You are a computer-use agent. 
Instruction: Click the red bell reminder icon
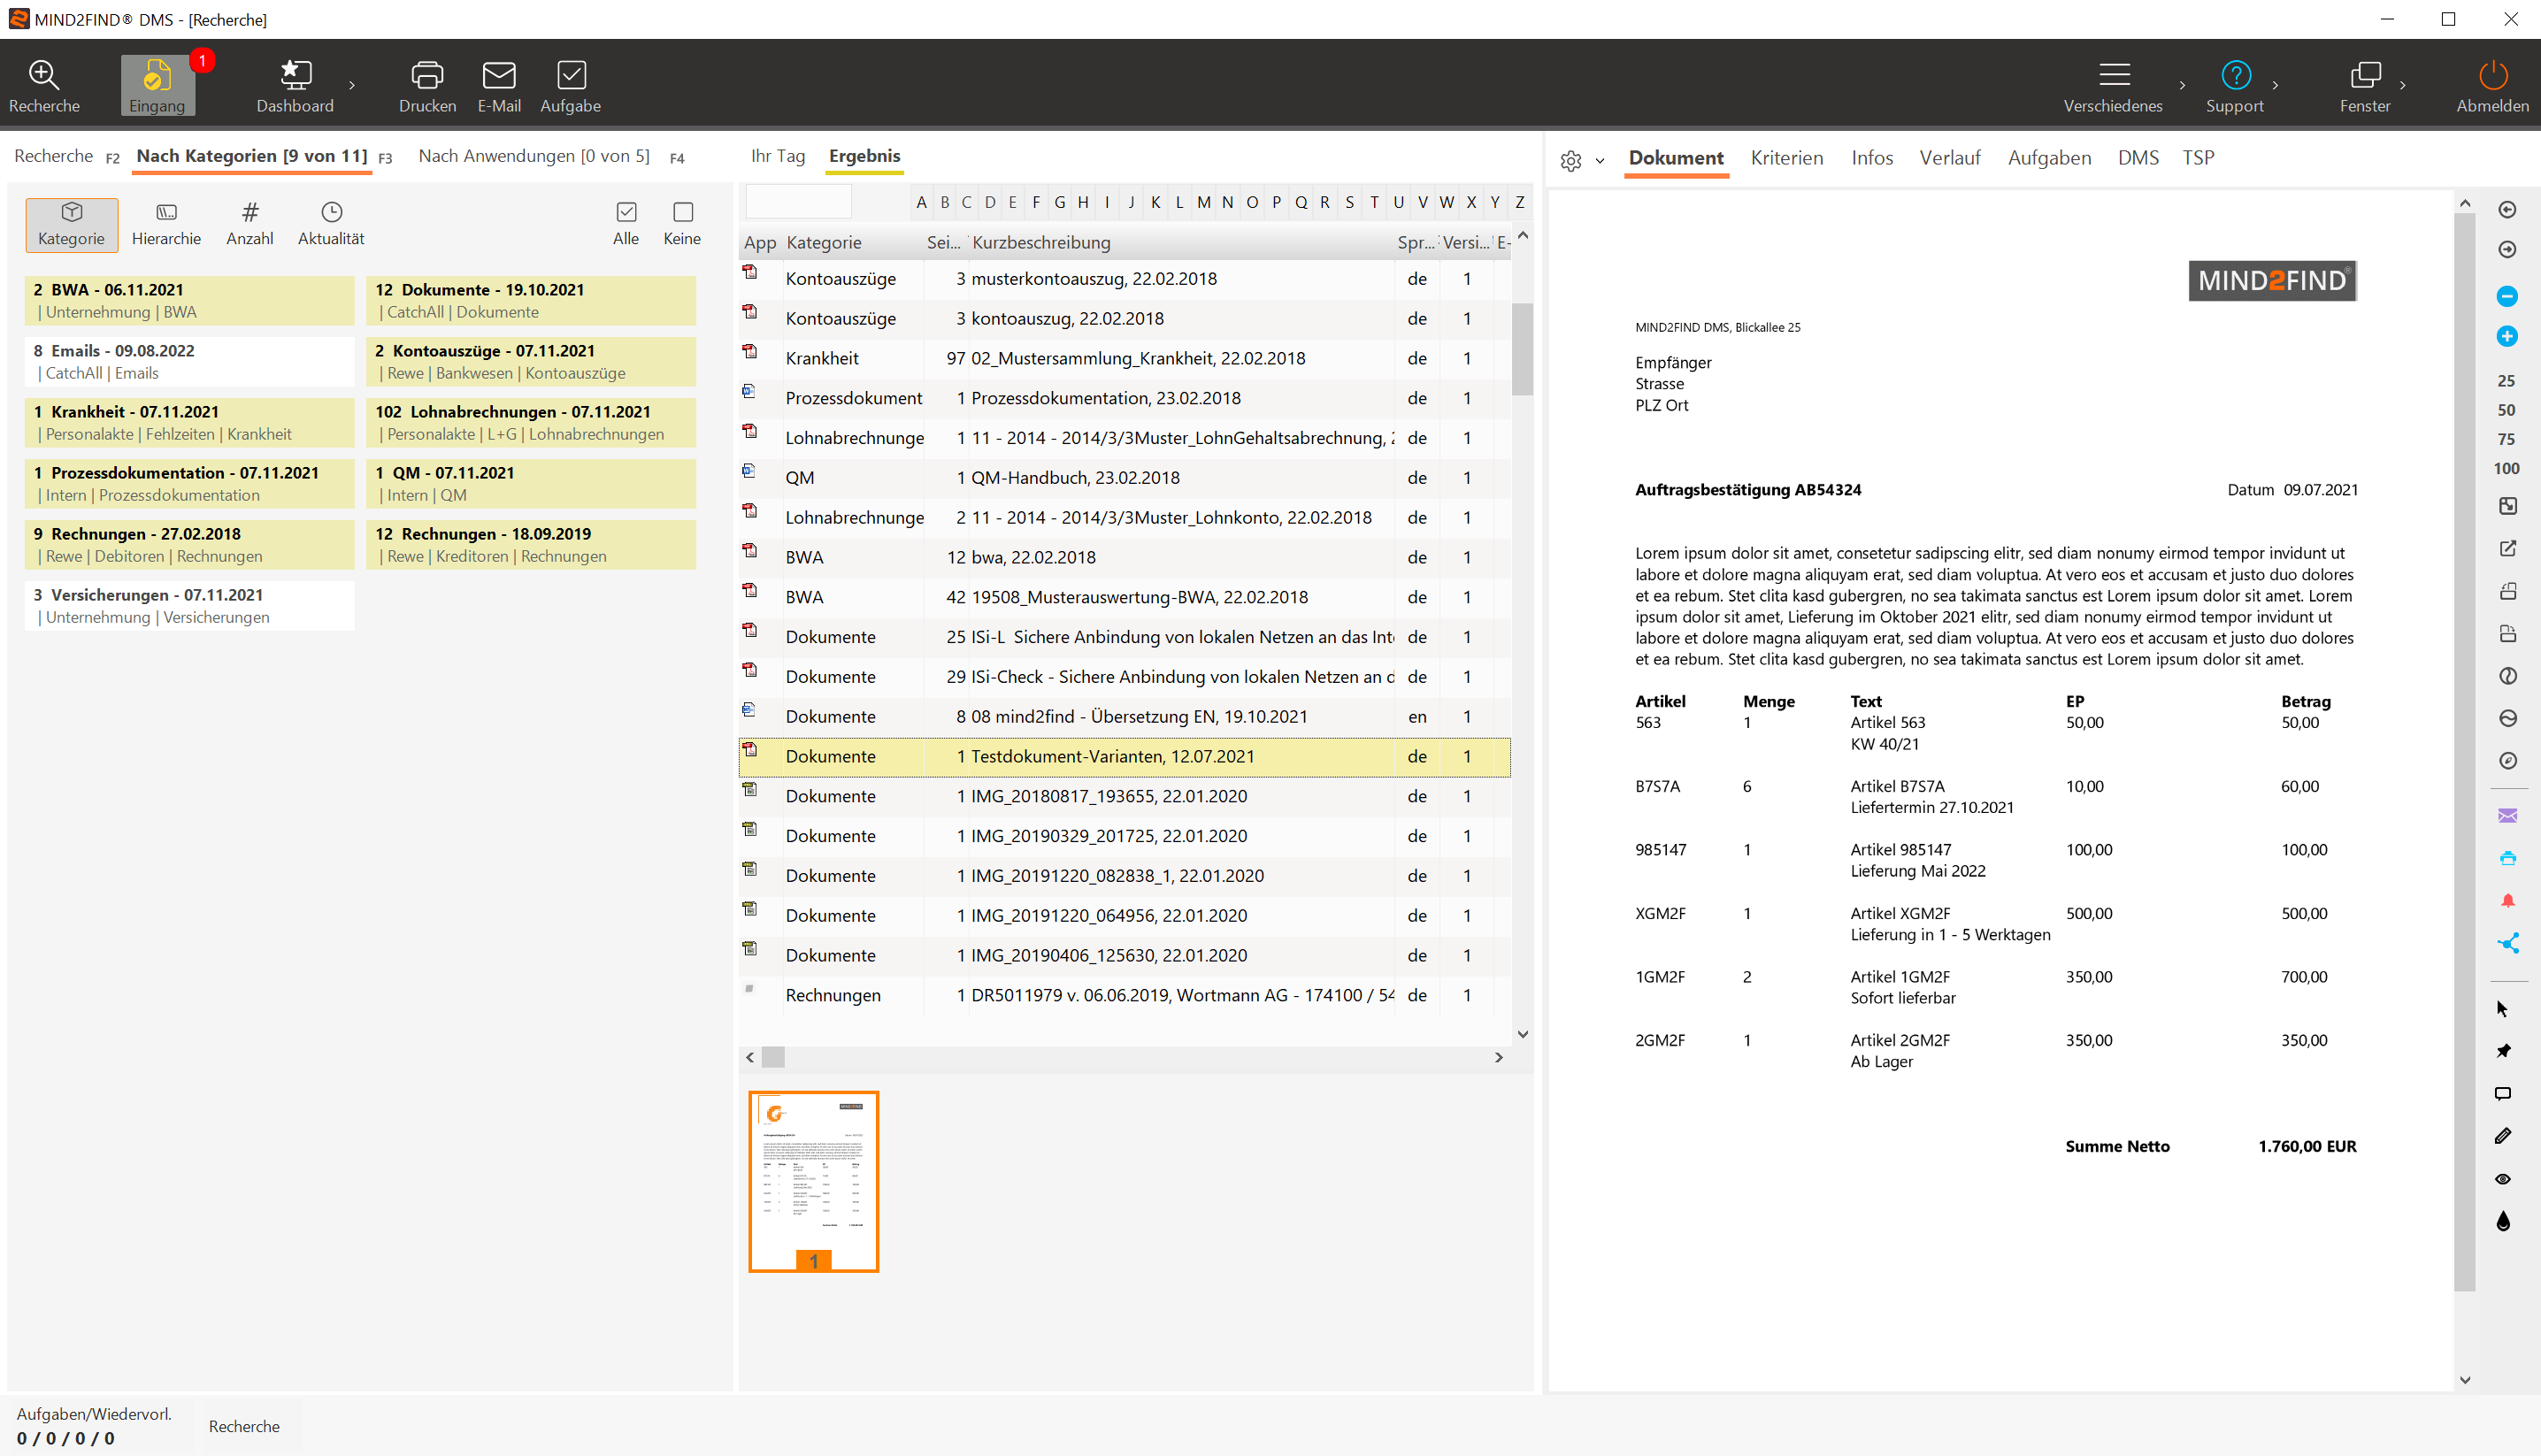tap(2507, 901)
